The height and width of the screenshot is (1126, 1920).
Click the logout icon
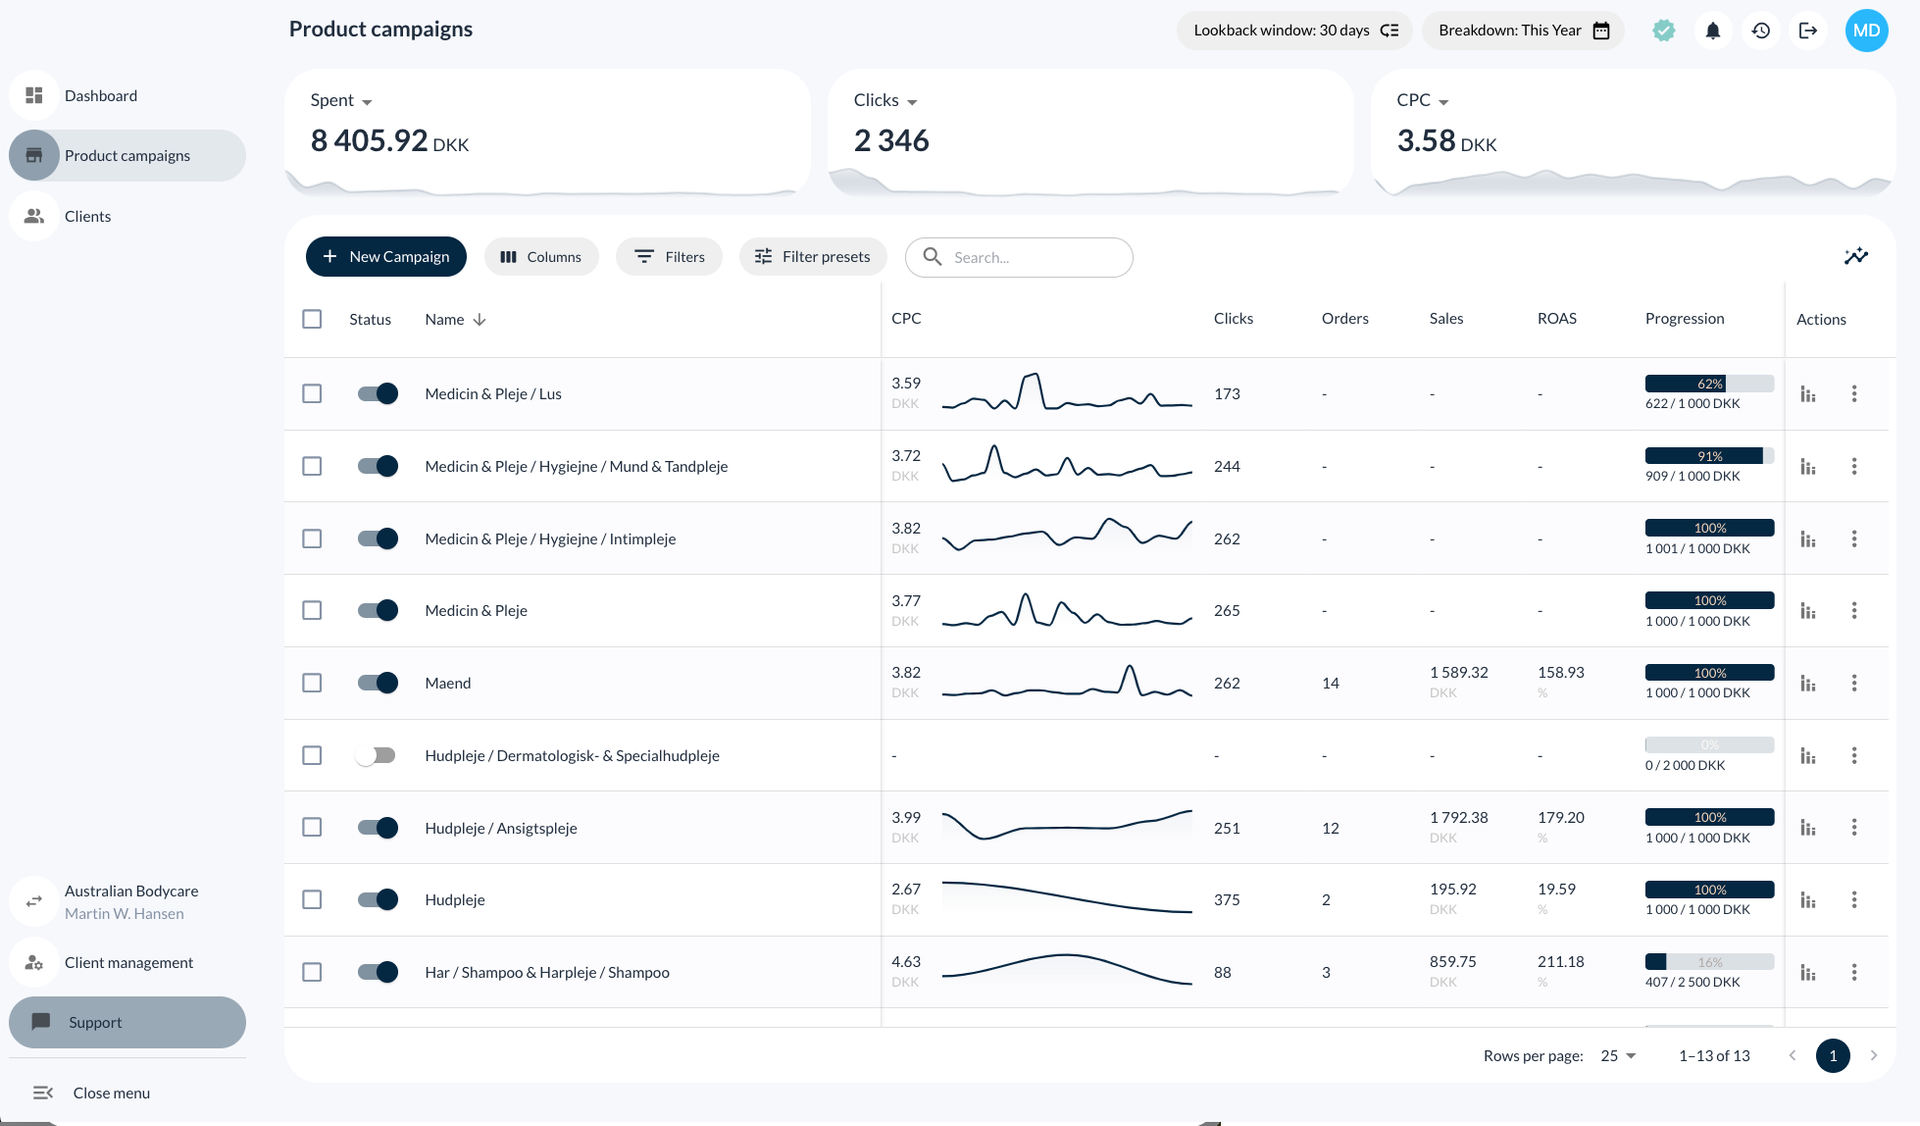[1808, 30]
